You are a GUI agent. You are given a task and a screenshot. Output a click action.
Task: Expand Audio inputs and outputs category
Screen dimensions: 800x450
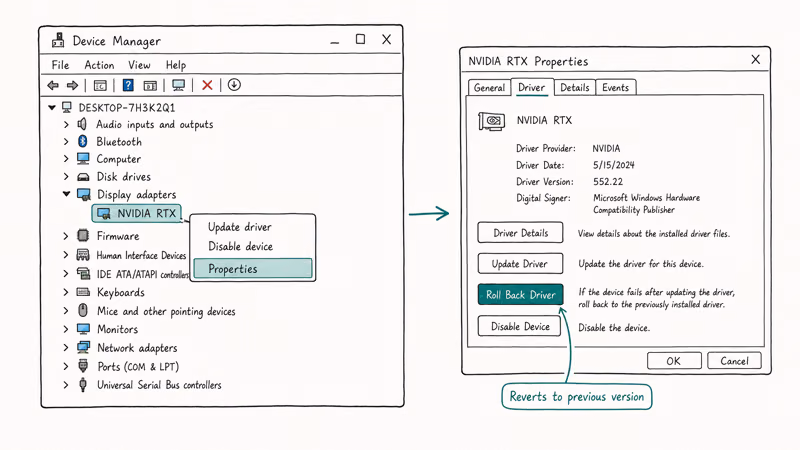(66, 124)
